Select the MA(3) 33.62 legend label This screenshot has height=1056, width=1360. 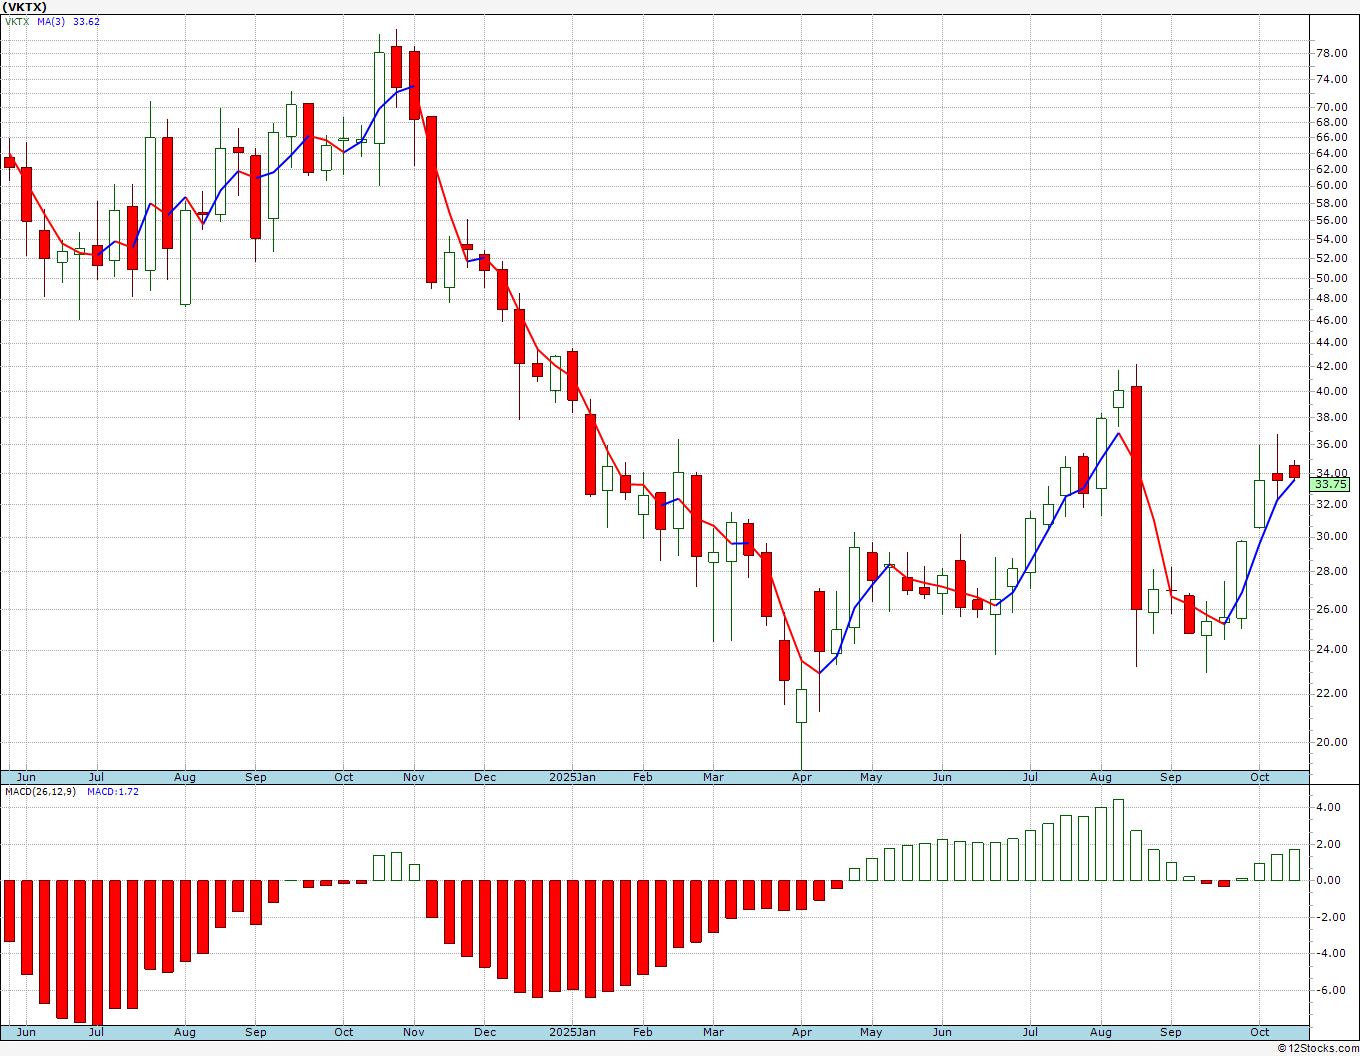[69, 21]
